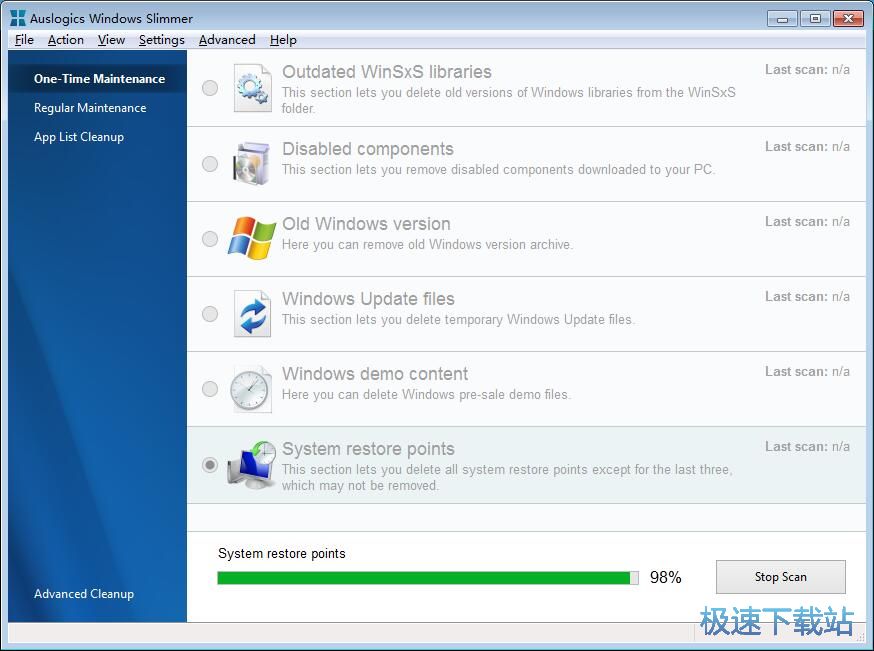Stop the scan with Stop Scan button
Image resolution: width=874 pixels, height=651 pixels.
click(x=780, y=577)
